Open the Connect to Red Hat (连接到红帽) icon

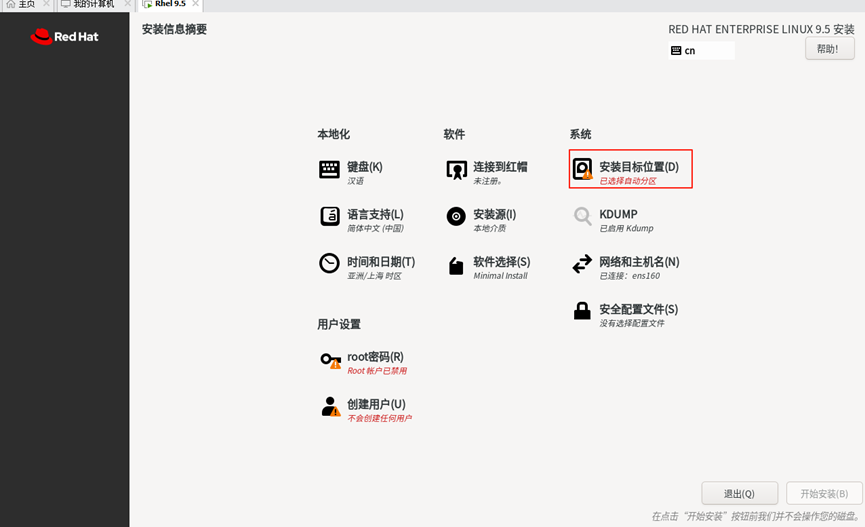coord(456,170)
